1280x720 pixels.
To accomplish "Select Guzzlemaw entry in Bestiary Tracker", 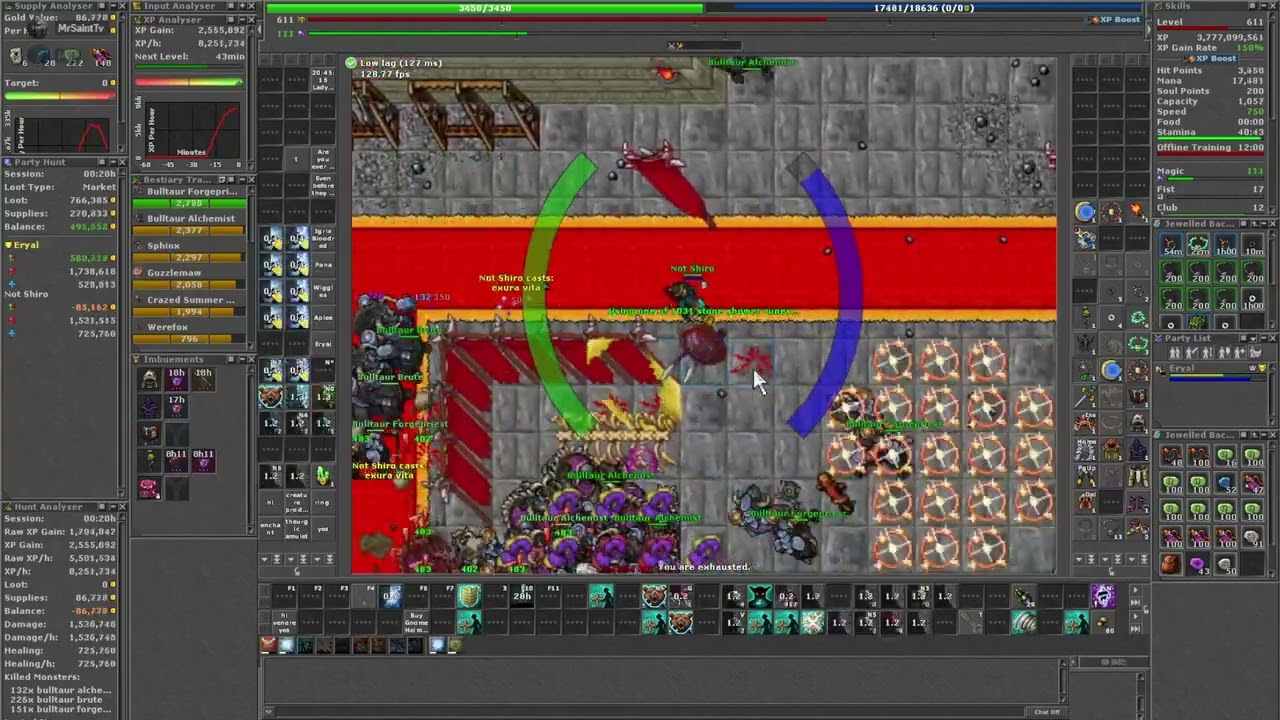I will [189, 278].
